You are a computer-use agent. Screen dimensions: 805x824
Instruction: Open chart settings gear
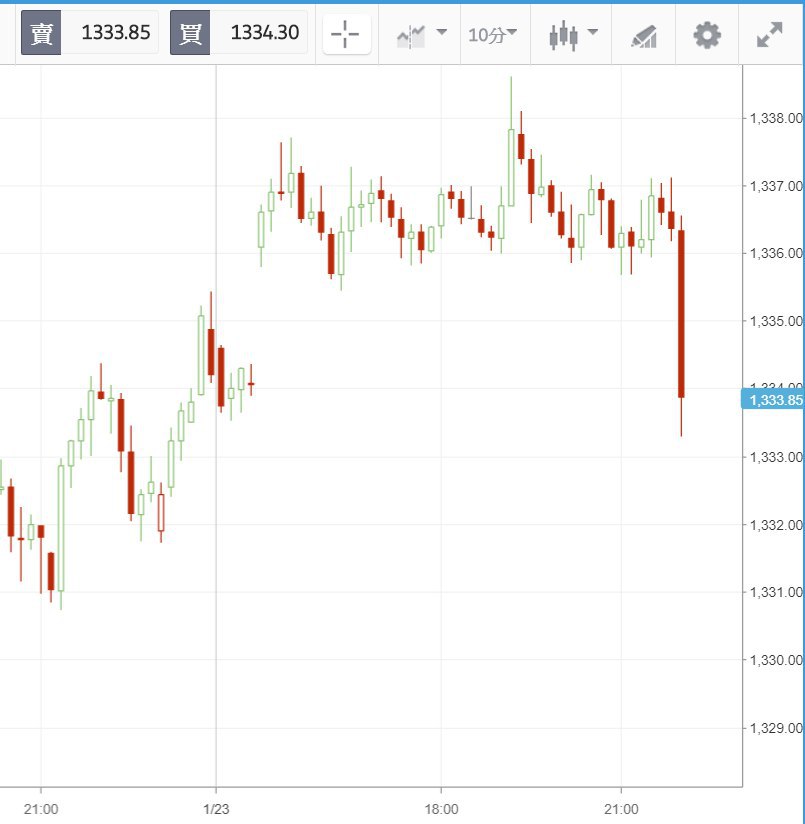point(707,35)
